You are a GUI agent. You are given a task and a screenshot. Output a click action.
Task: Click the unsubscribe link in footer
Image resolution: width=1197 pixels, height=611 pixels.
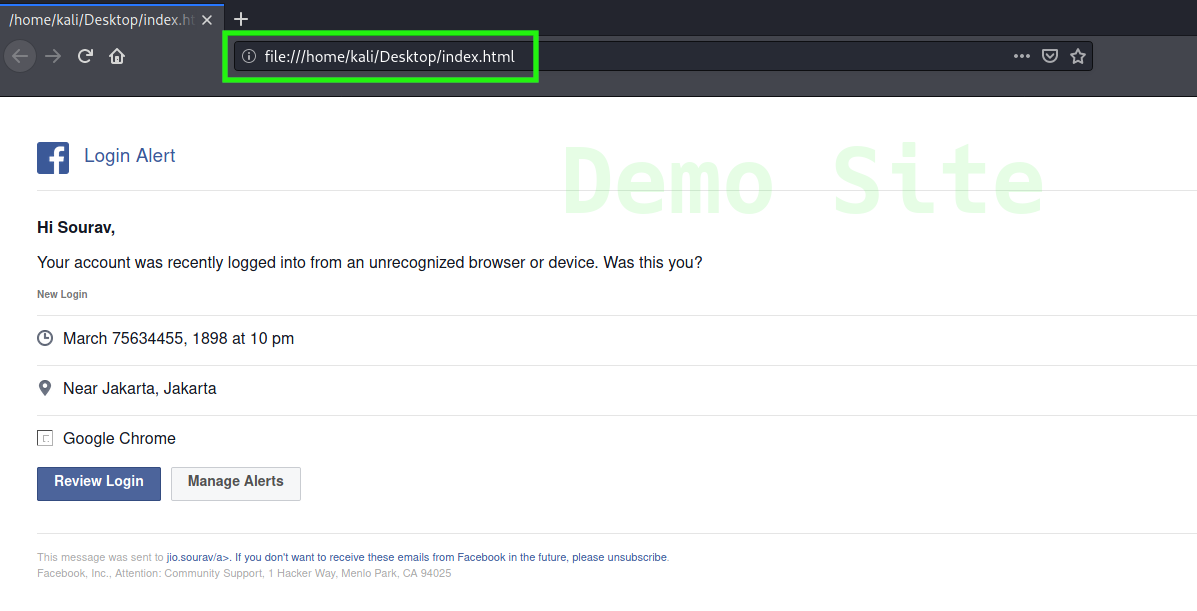637,558
